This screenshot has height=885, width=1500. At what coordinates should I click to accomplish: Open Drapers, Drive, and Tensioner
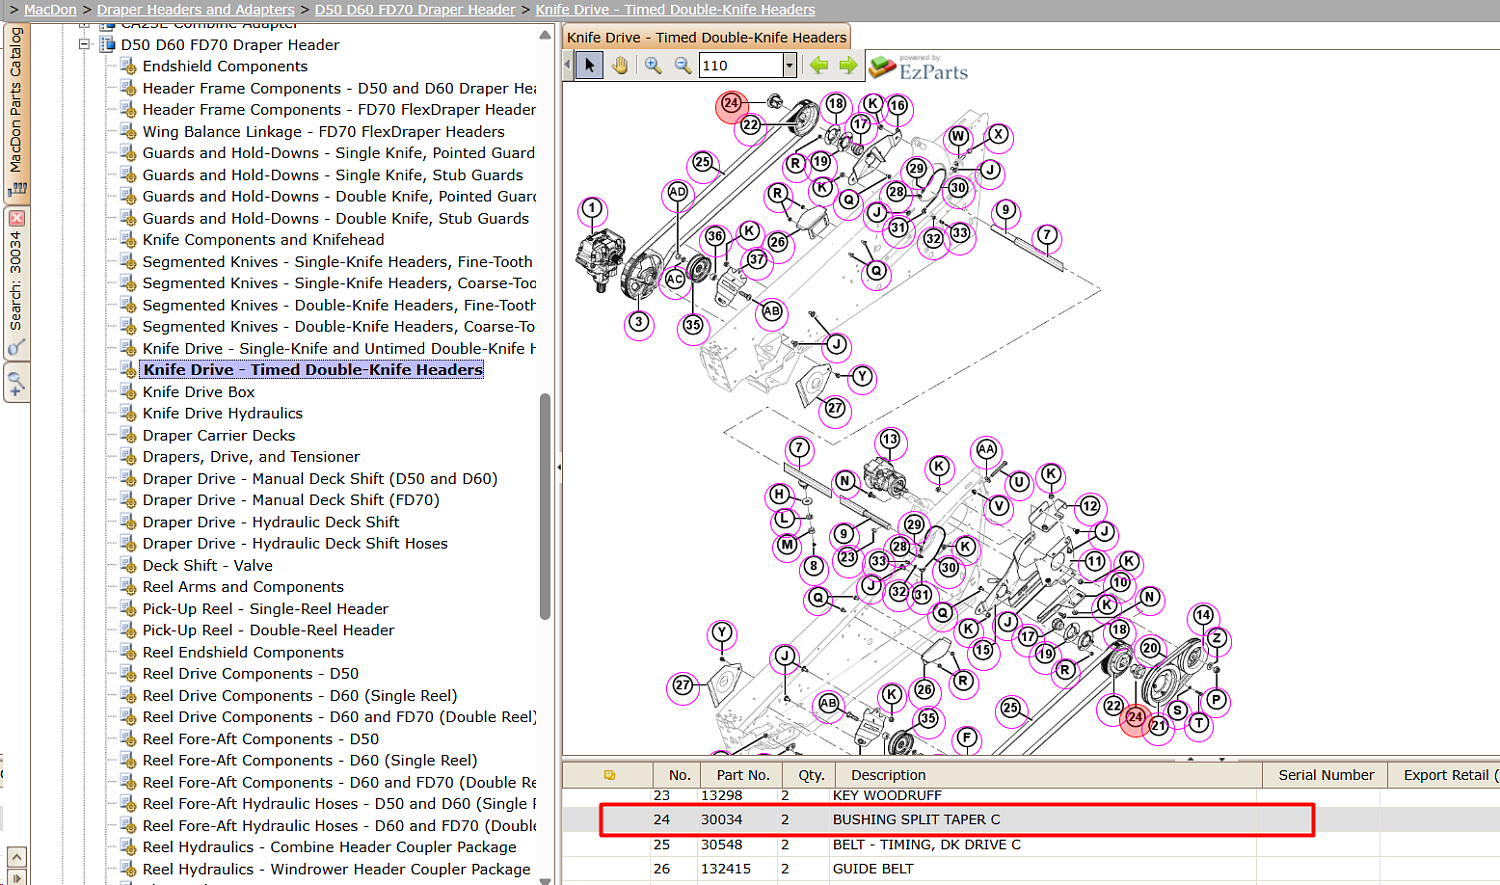click(x=251, y=457)
